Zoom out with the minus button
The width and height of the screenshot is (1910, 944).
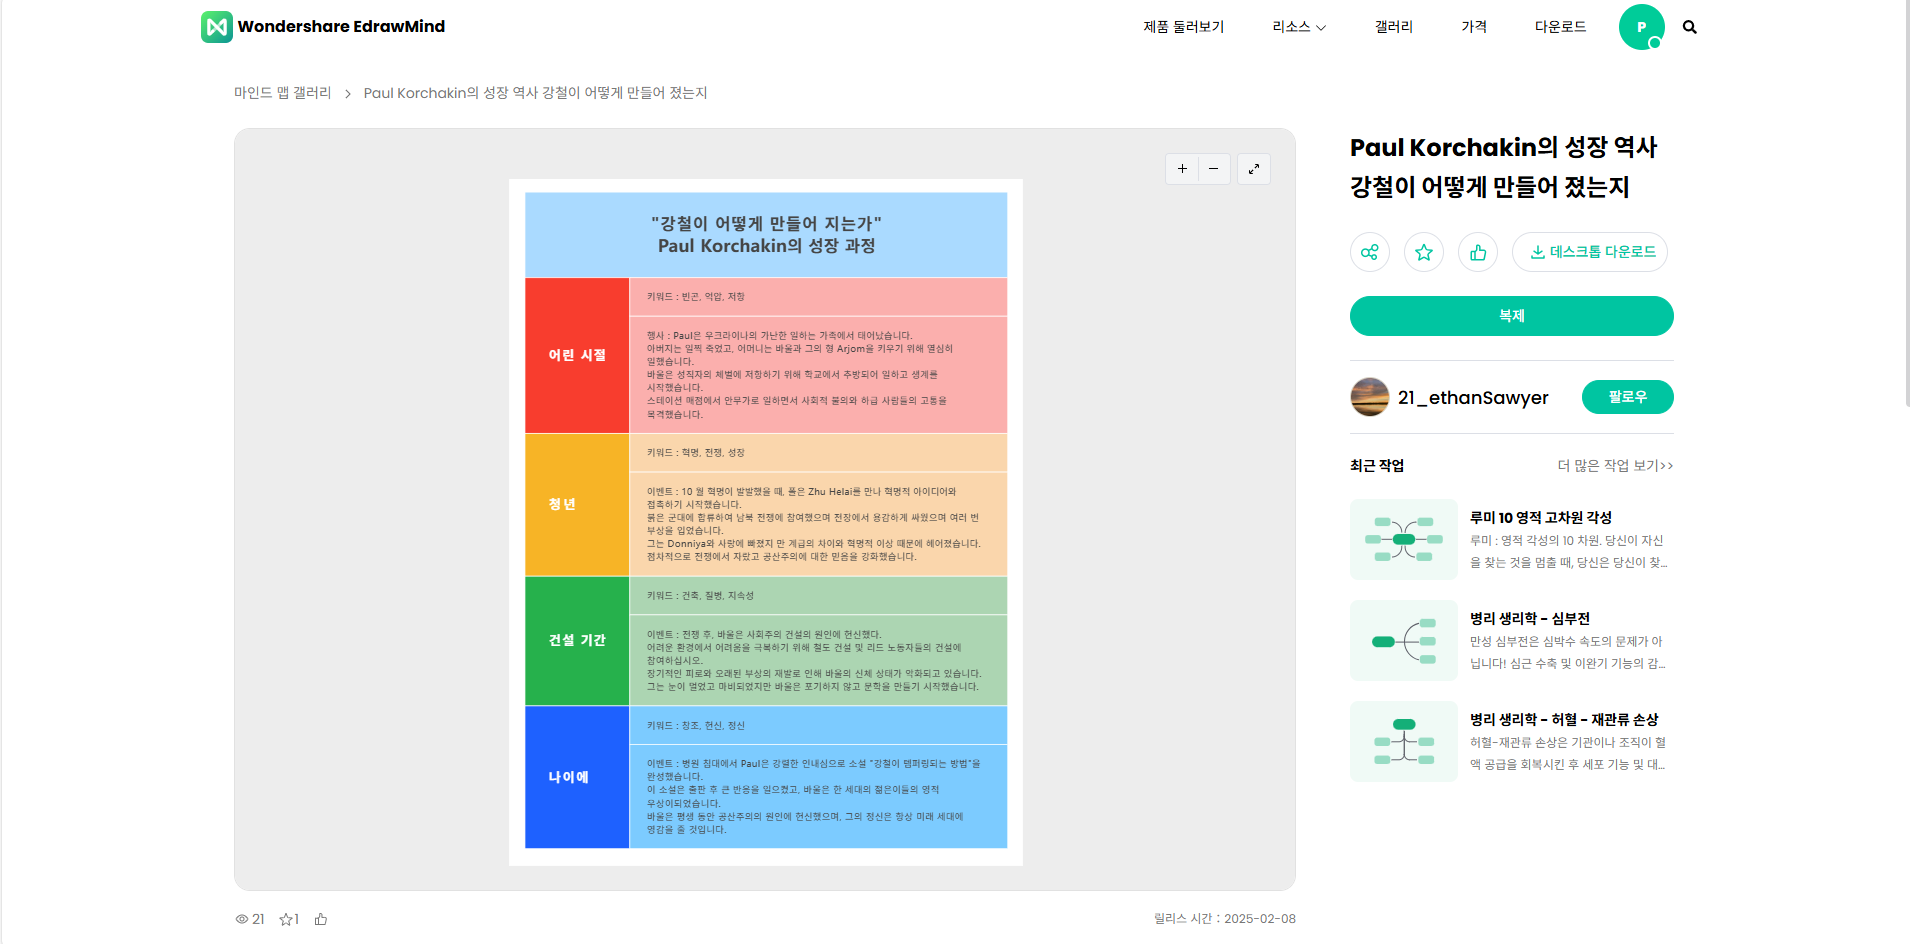click(x=1213, y=169)
